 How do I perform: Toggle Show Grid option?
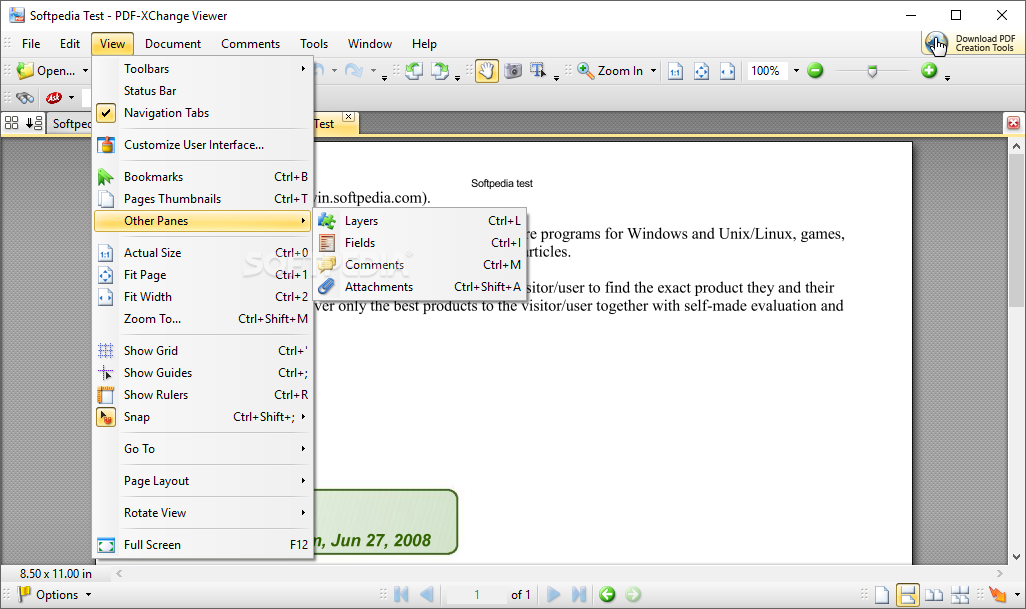pos(203,351)
